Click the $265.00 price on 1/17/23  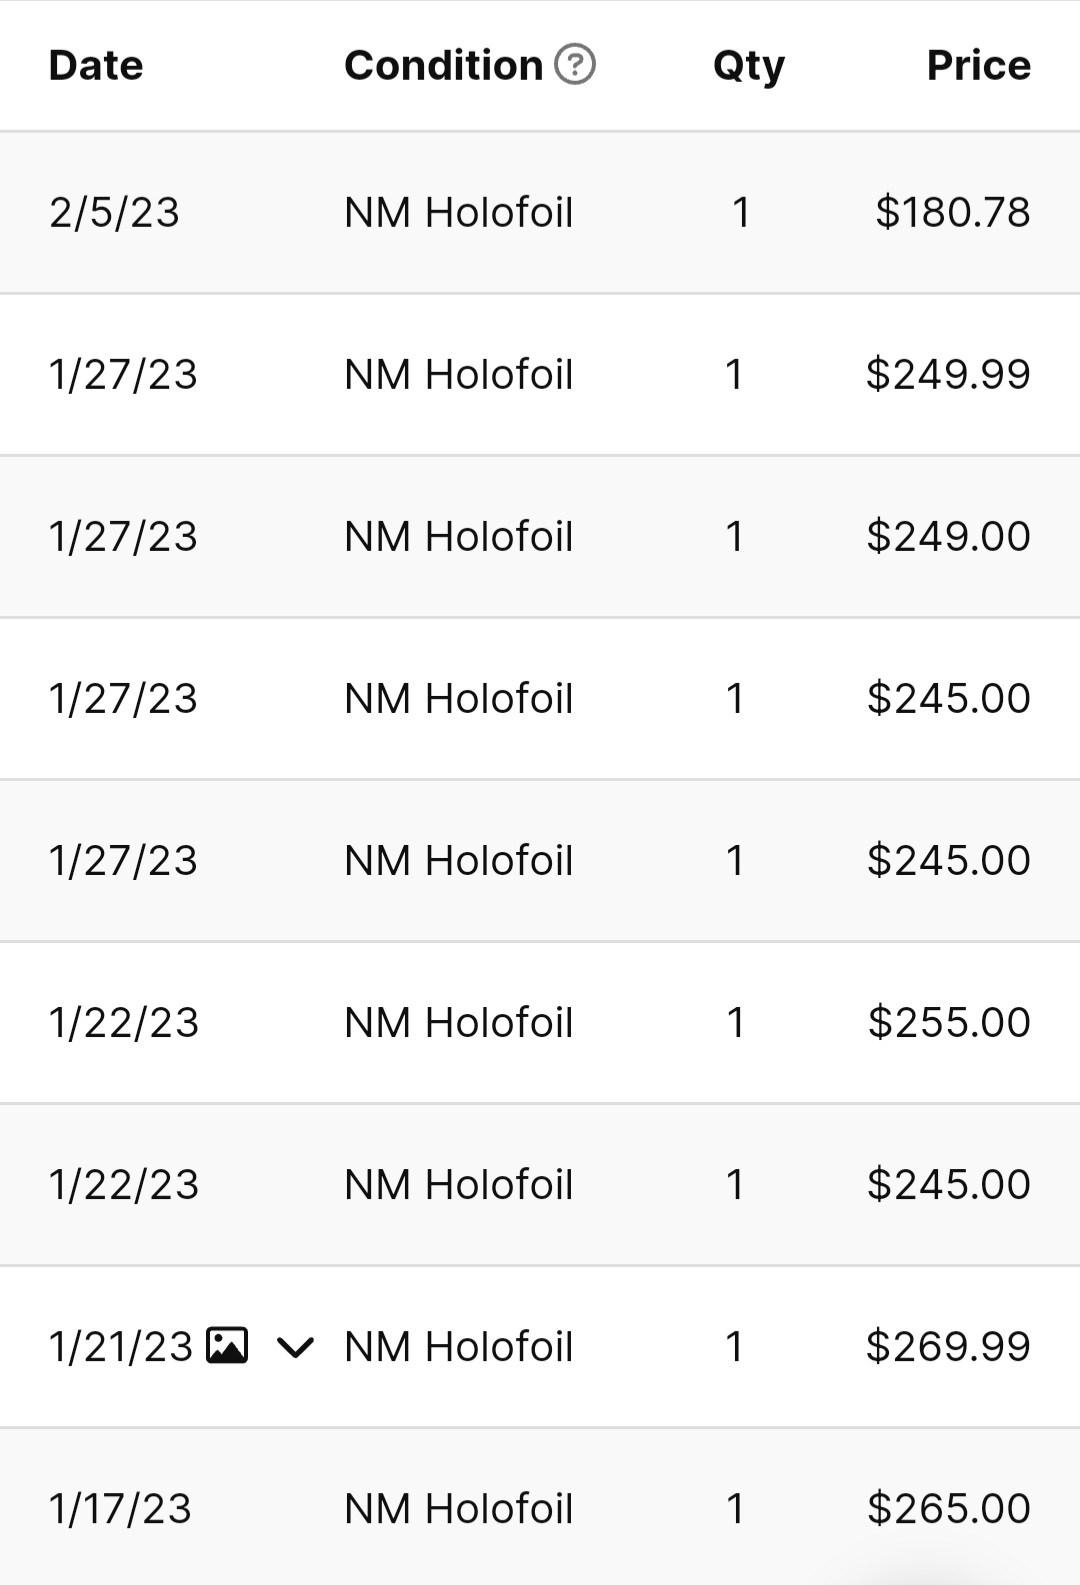[x=948, y=1508]
